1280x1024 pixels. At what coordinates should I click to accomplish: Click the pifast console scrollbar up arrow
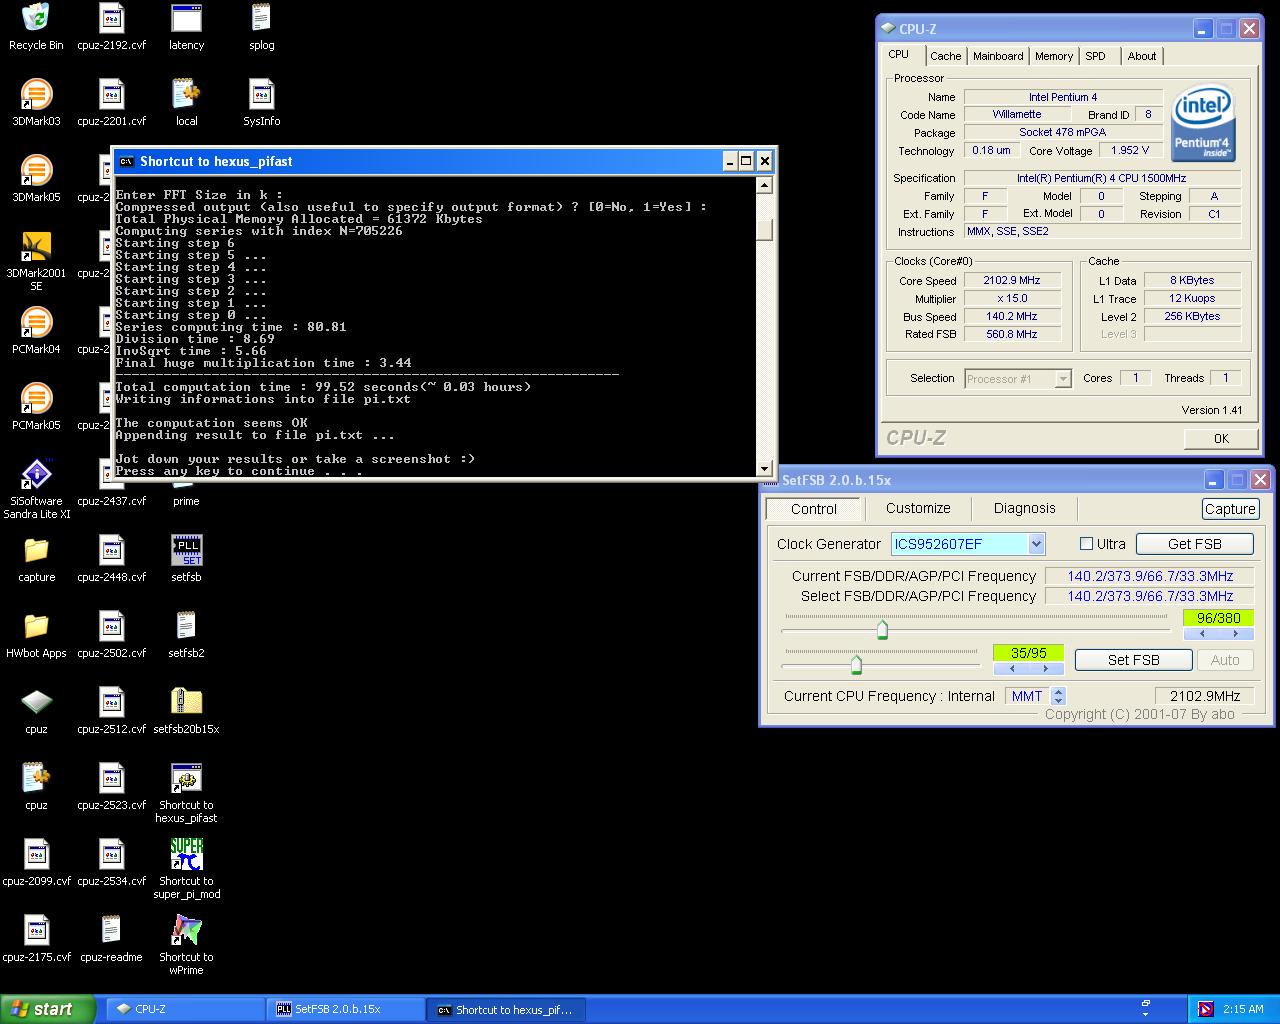(765, 185)
